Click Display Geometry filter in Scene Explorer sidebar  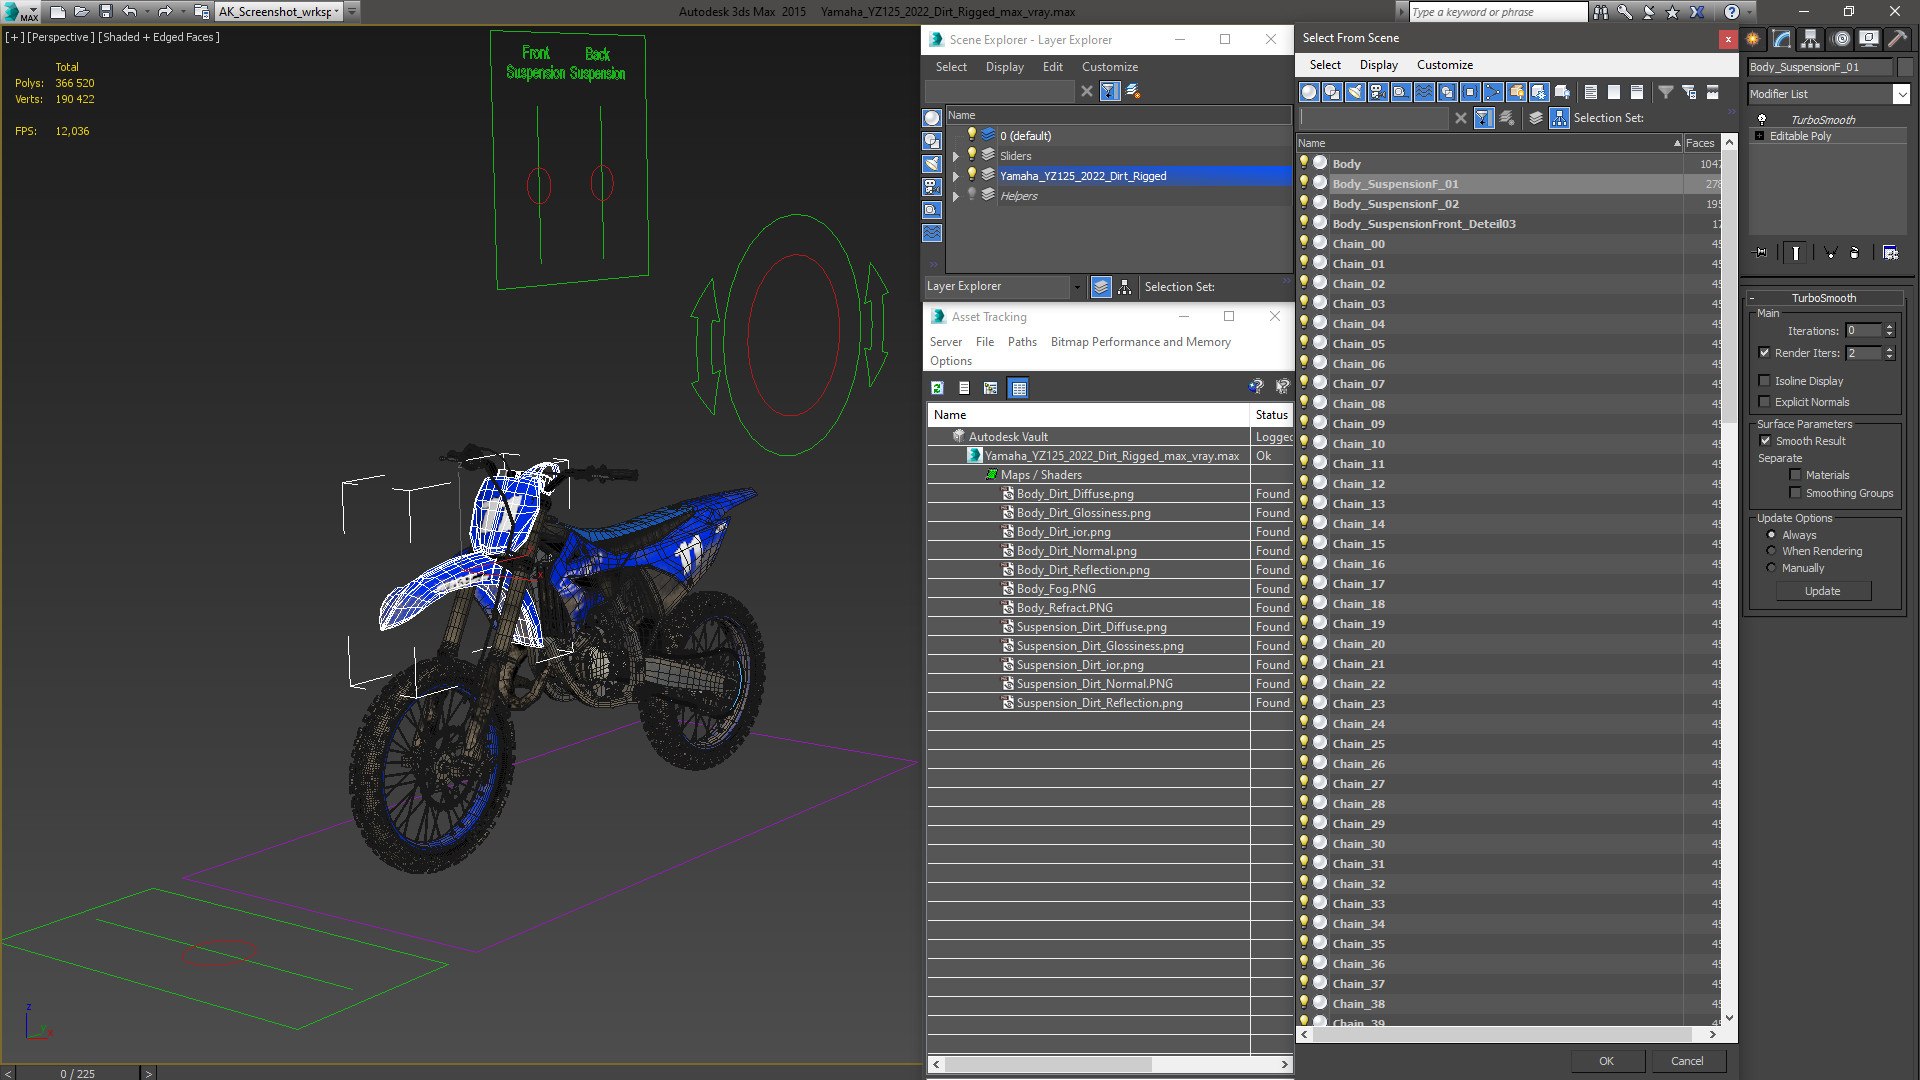tap(932, 118)
